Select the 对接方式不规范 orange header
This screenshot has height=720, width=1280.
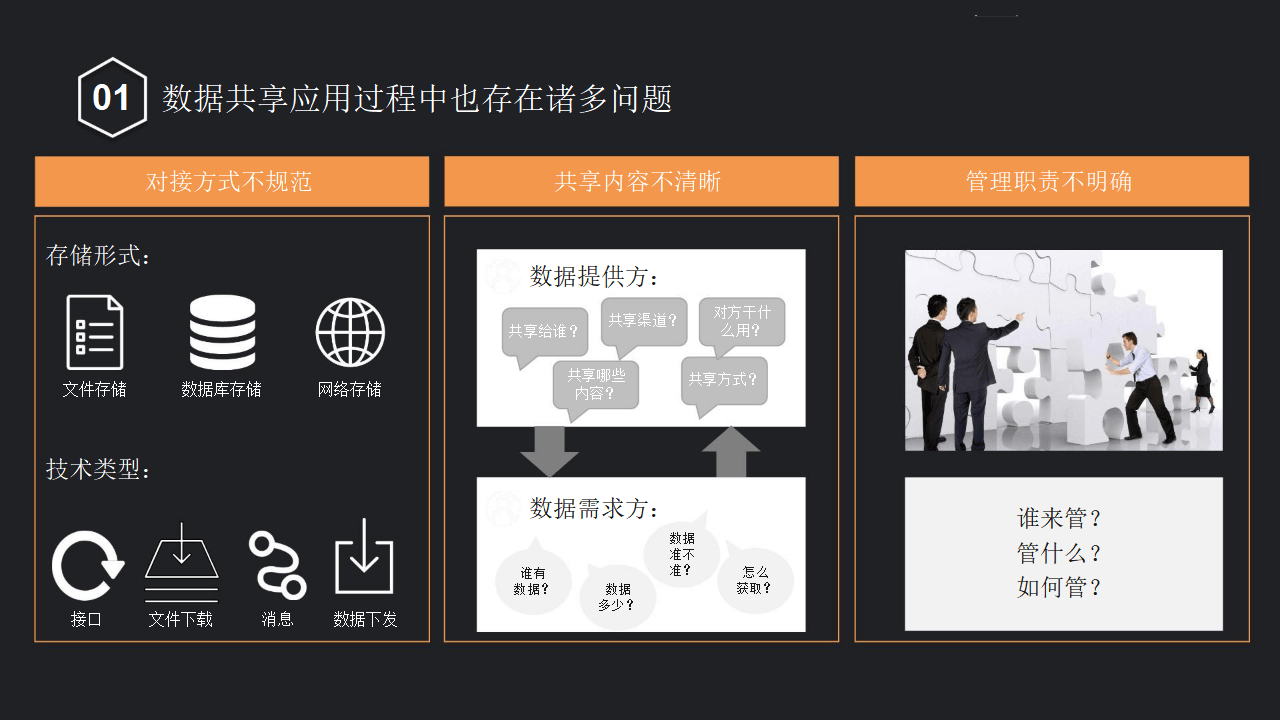click(x=232, y=181)
